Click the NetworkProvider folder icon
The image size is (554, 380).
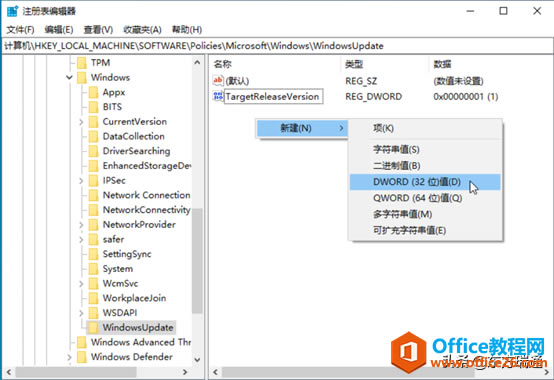[x=93, y=225]
